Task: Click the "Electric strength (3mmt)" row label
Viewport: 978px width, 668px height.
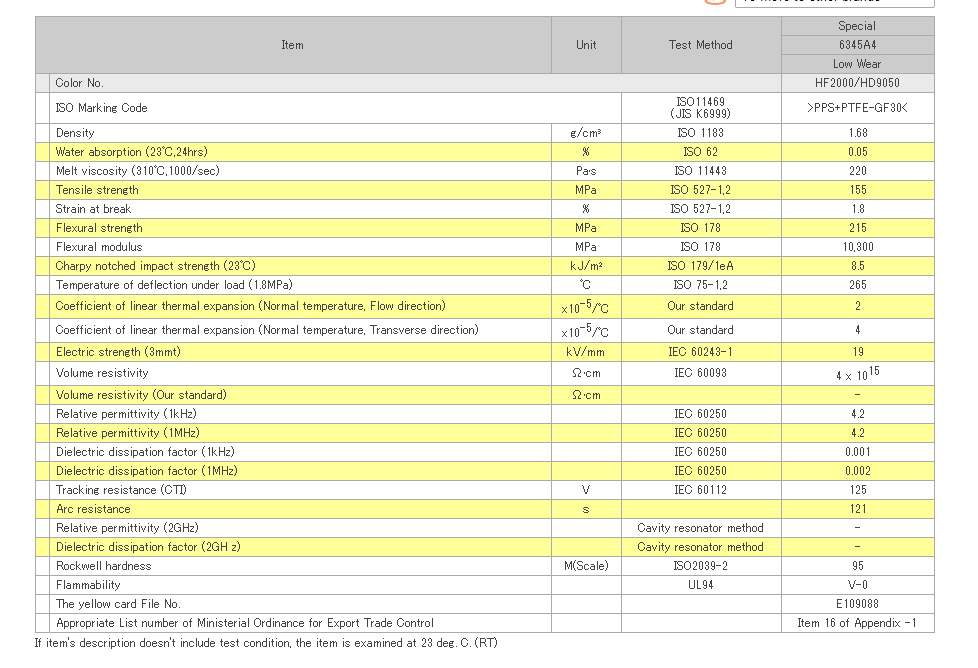Action: 118,352
